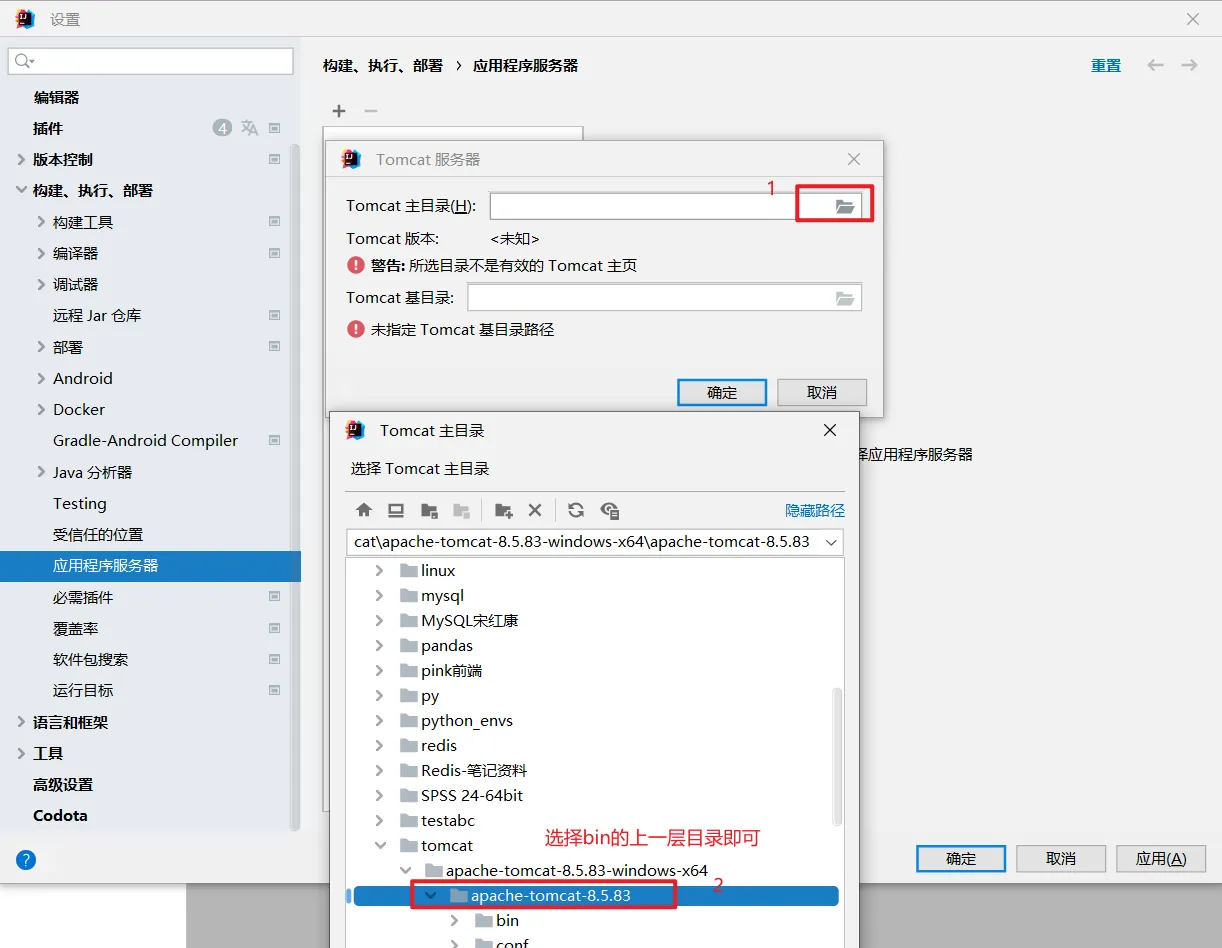Expand the 编译器 settings node
Image resolution: width=1222 pixels, height=948 pixels.
(x=41, y=253)
